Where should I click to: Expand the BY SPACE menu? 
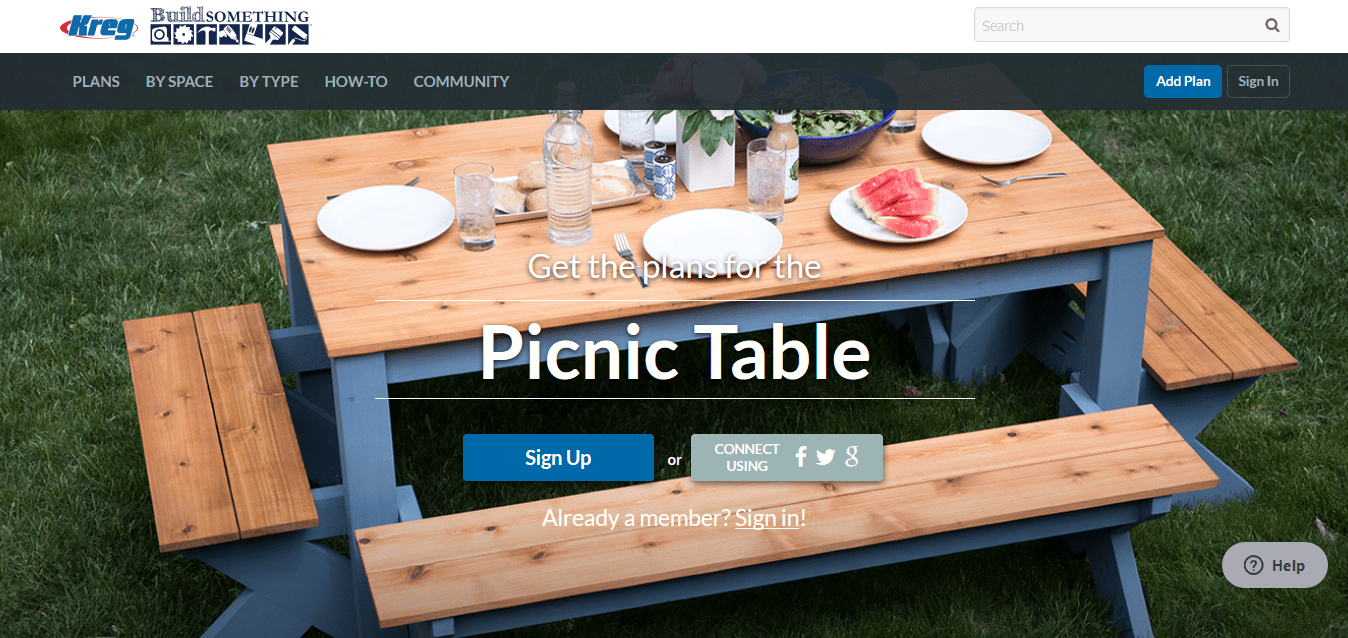pyautogui.click(x=179, y=81)
